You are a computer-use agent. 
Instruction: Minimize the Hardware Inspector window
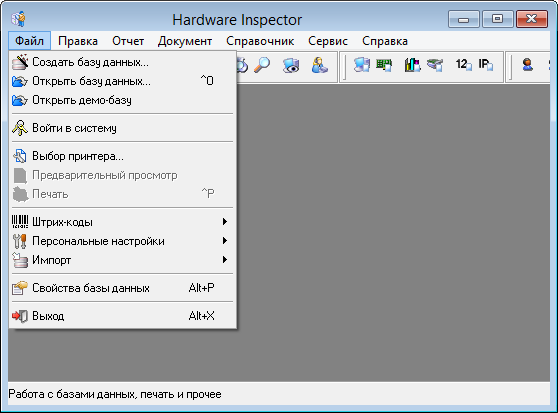click(464, 19)
